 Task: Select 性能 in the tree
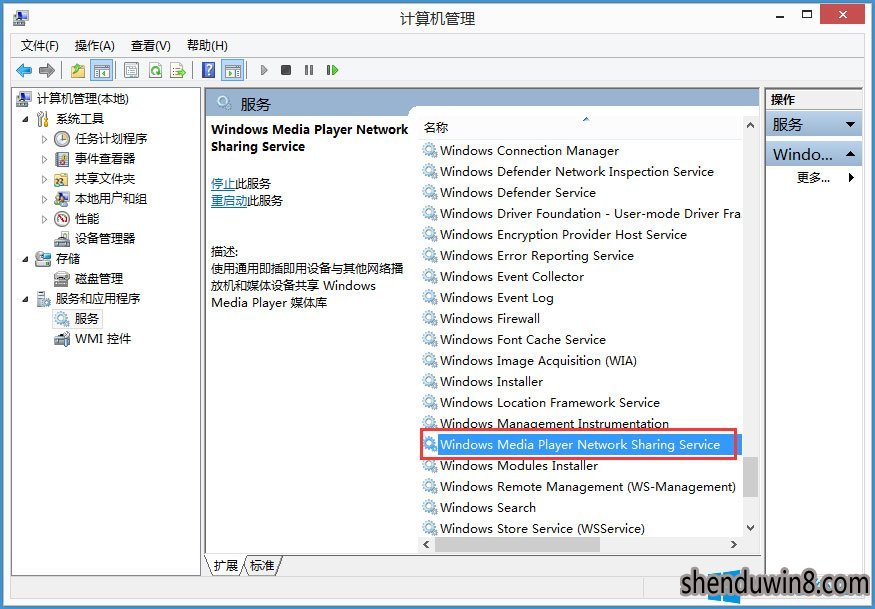pos(87,219)
